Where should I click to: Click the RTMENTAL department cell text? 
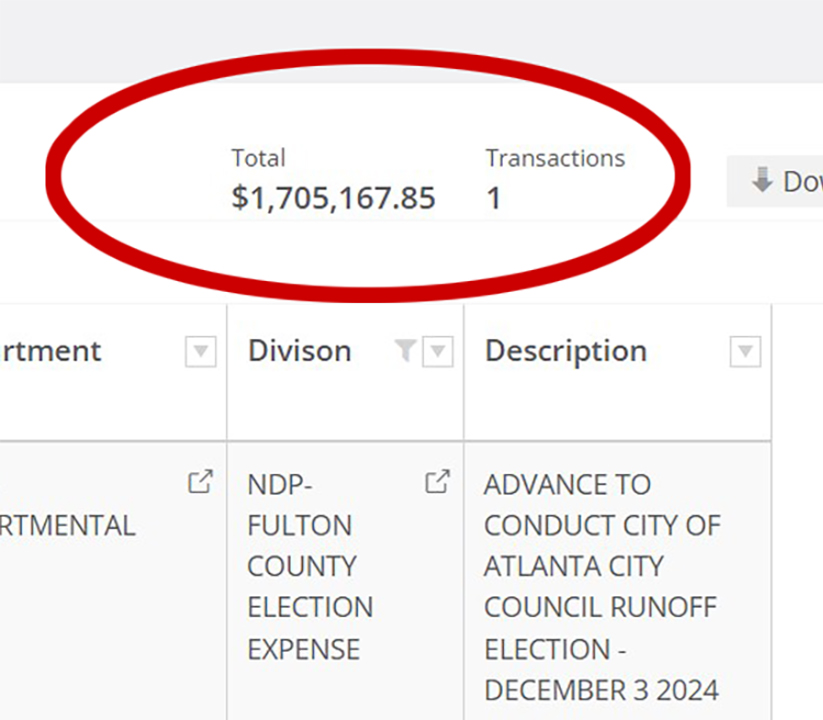[x=68, y=525]
